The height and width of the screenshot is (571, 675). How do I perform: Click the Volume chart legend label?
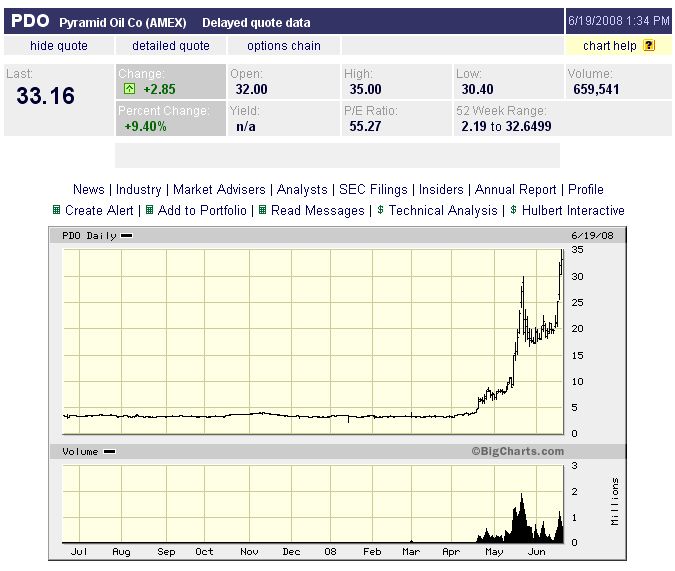[x=80, y=452]
